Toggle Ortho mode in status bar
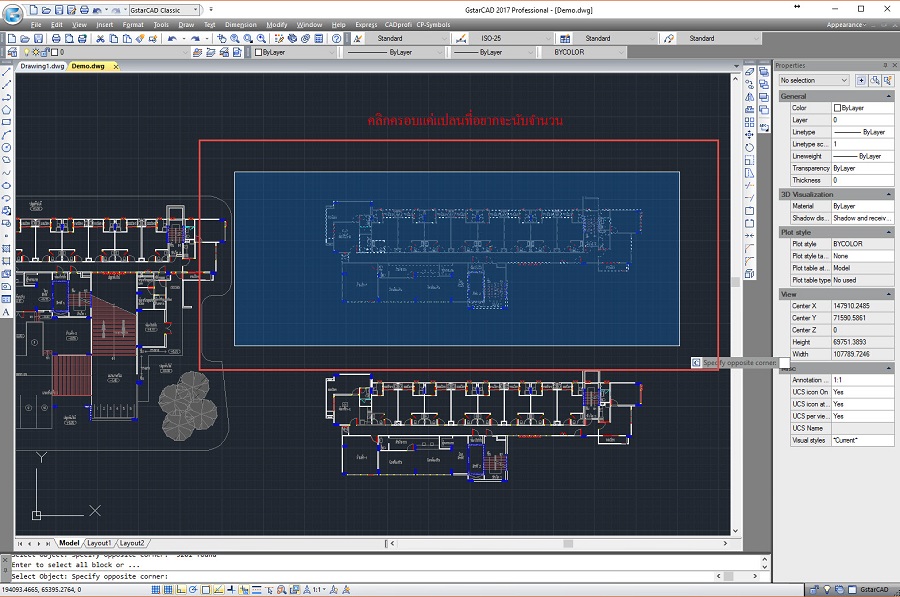900x597 pixels. pos(181,590)
